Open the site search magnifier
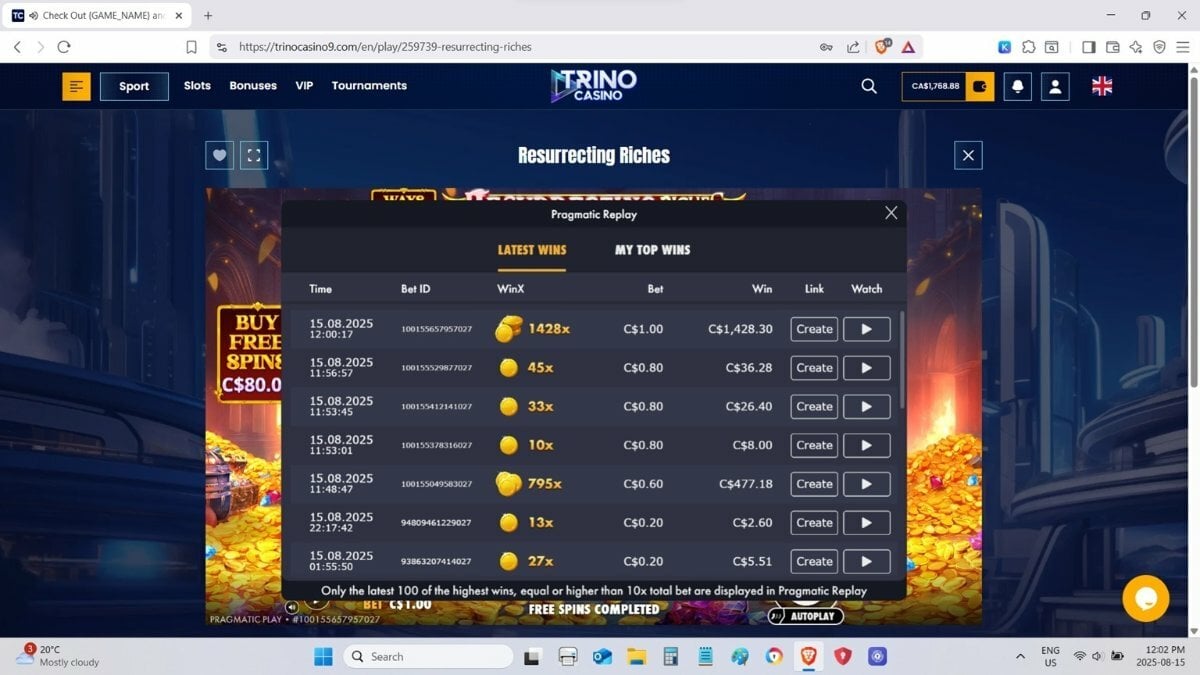 (869, 86)
